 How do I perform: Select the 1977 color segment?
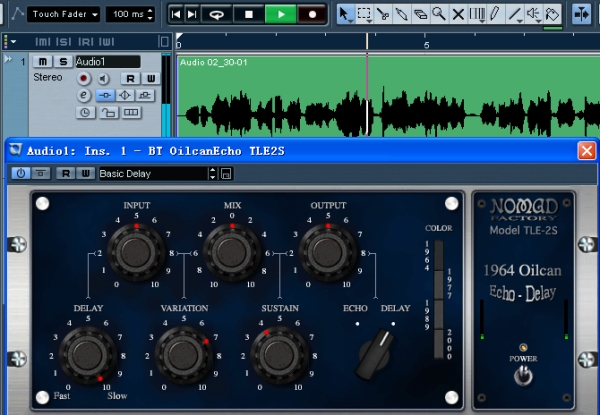[439, 285]
